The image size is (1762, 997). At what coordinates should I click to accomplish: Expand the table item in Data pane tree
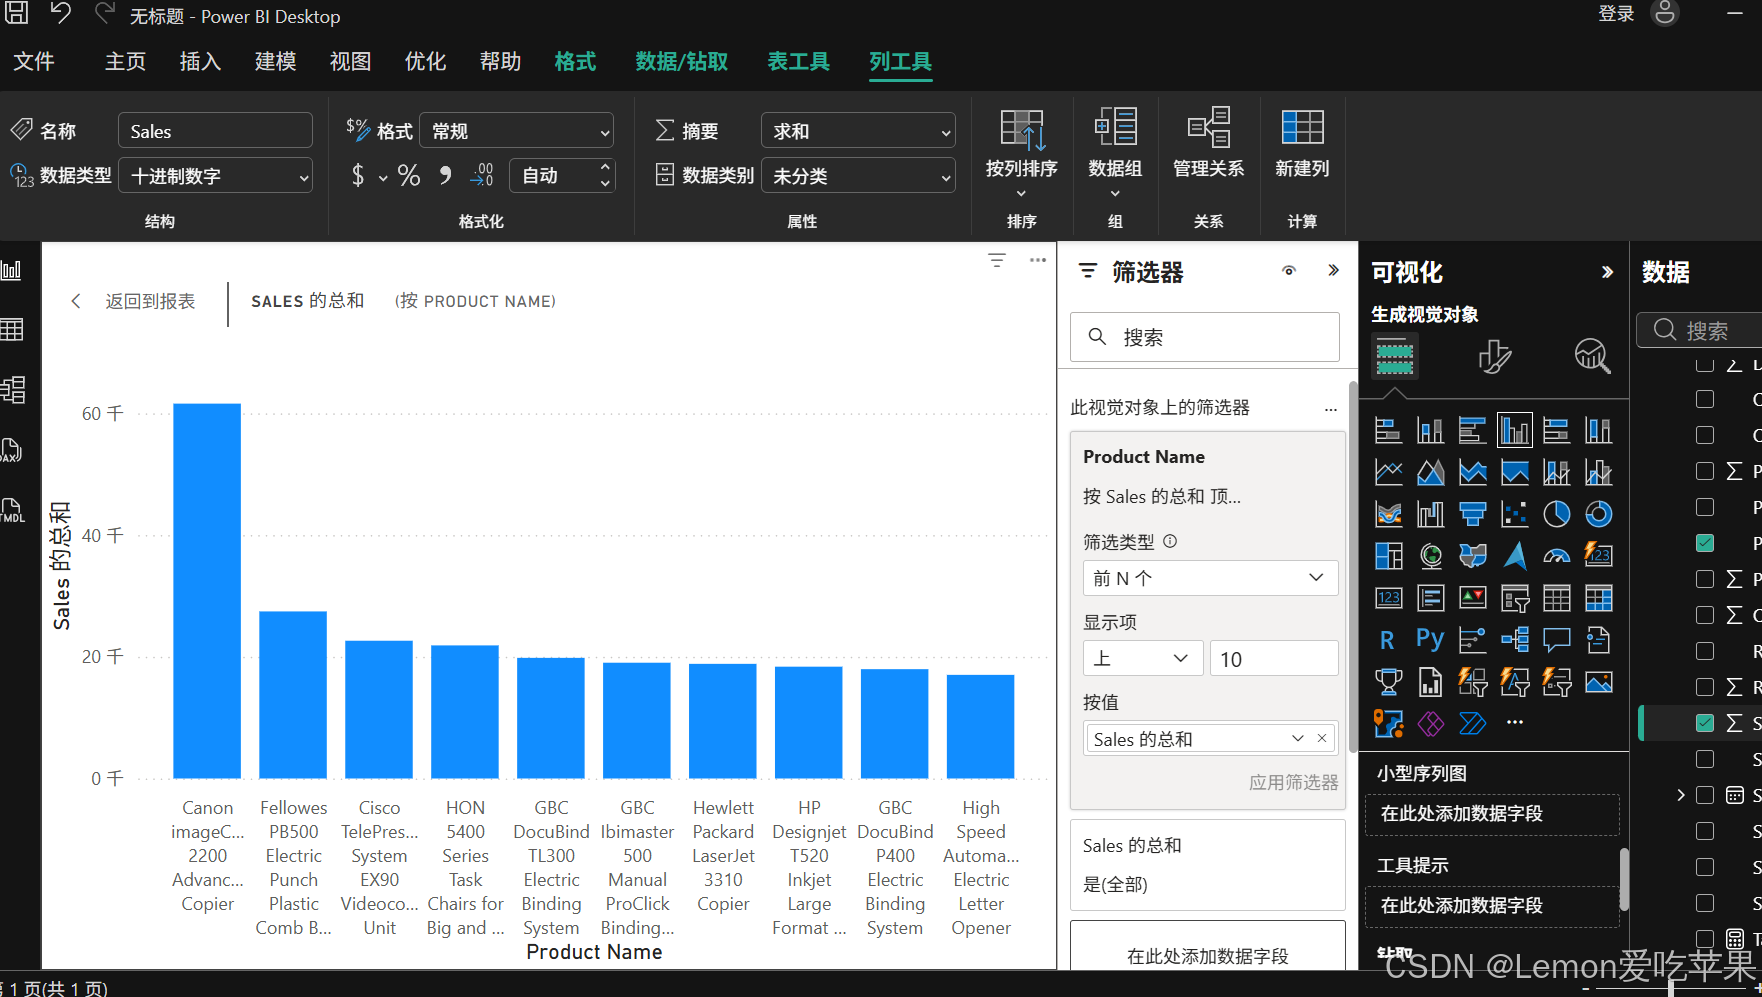1681,795
